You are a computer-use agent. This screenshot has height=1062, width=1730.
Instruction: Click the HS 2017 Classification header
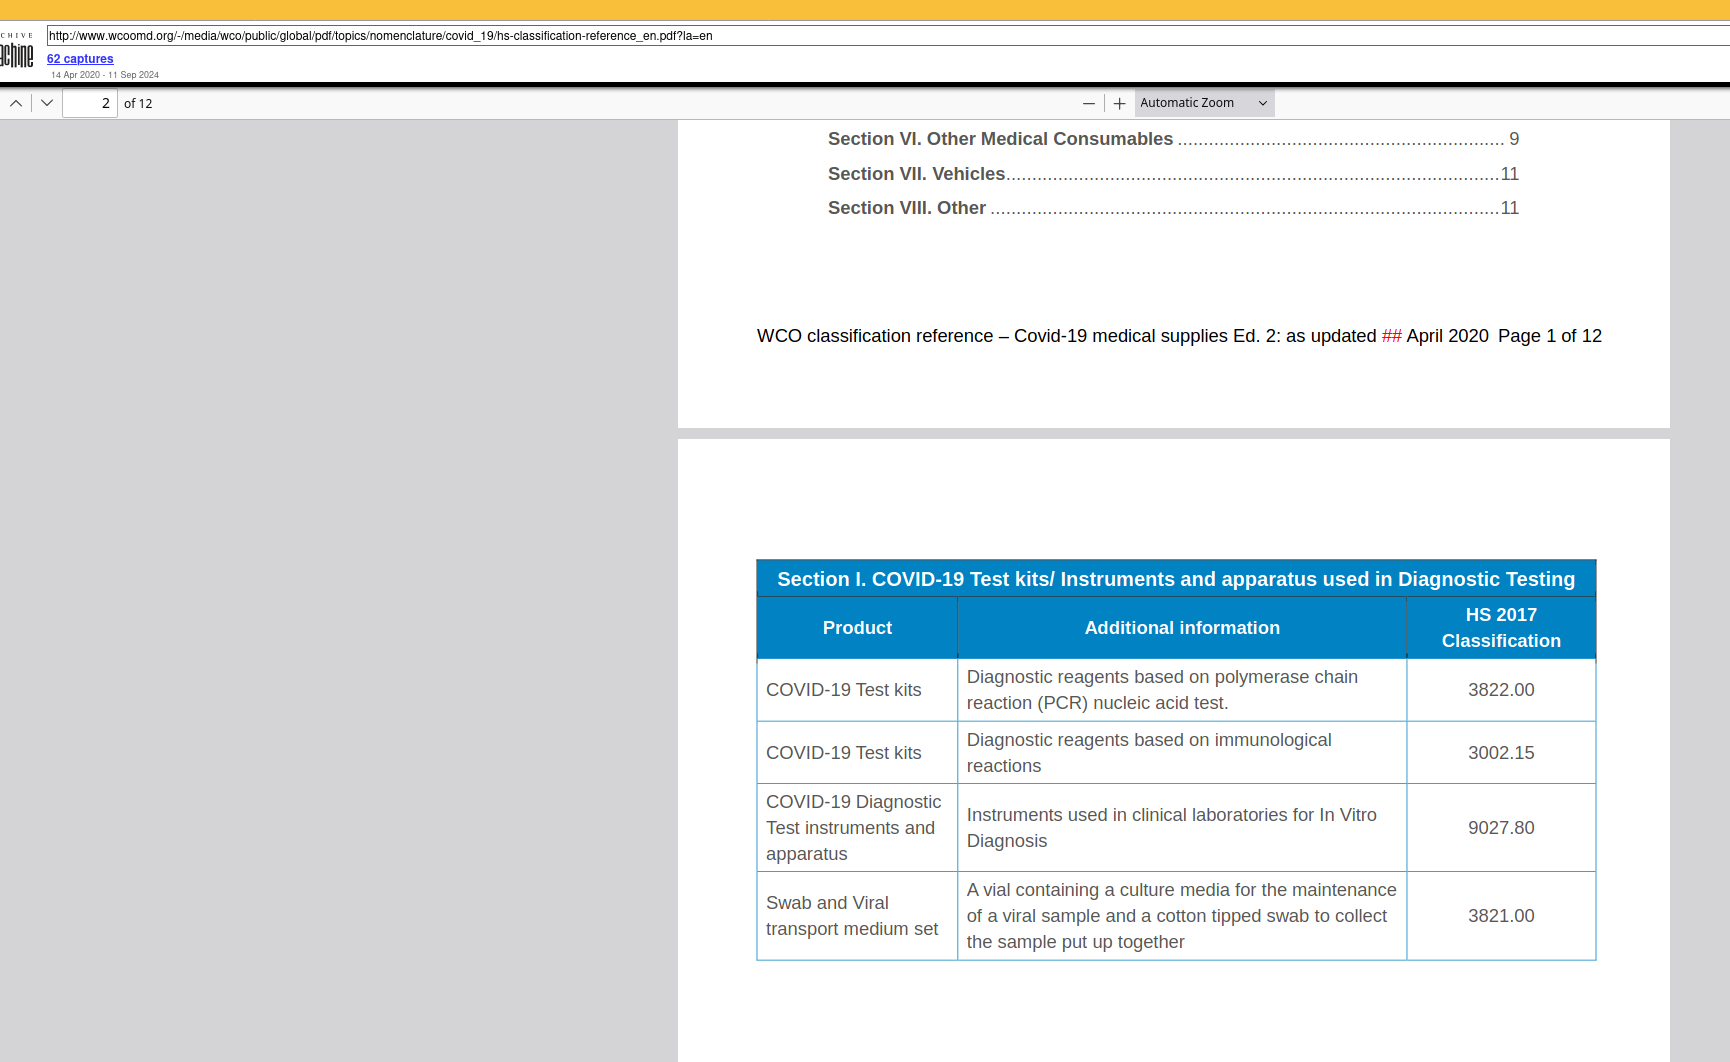point(1501,628)
